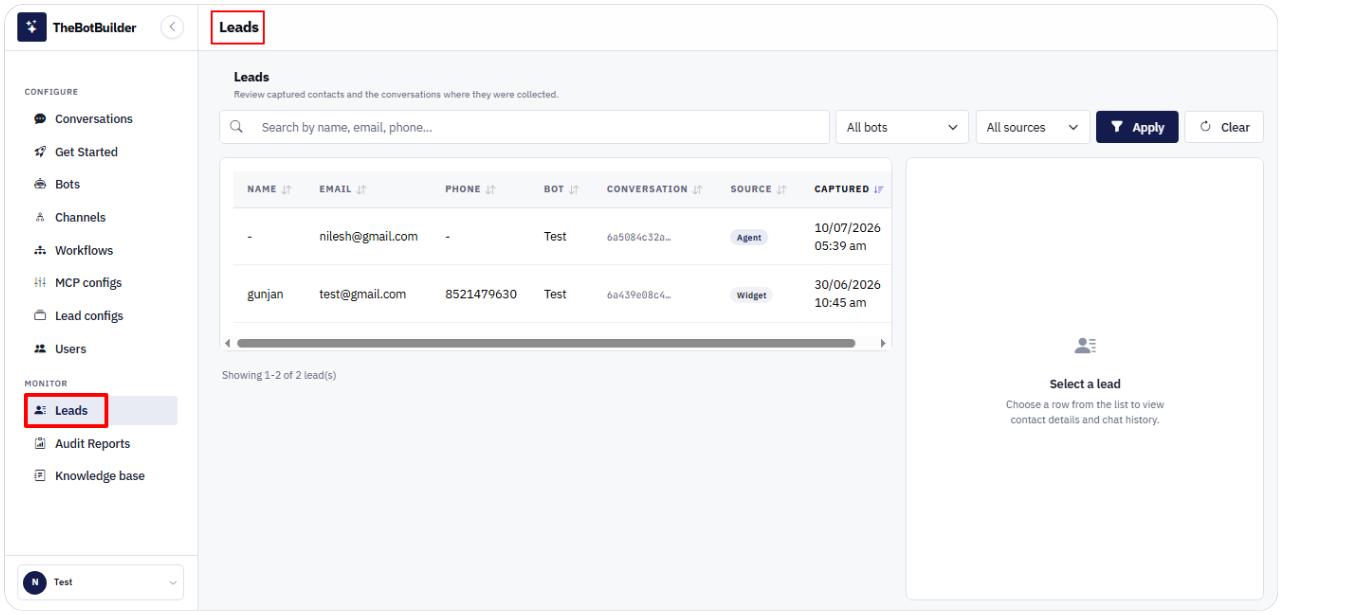Click the table scrollbar right arrow
The image size is (1366, 615).
pyautogui.click(x=883, y=343)
